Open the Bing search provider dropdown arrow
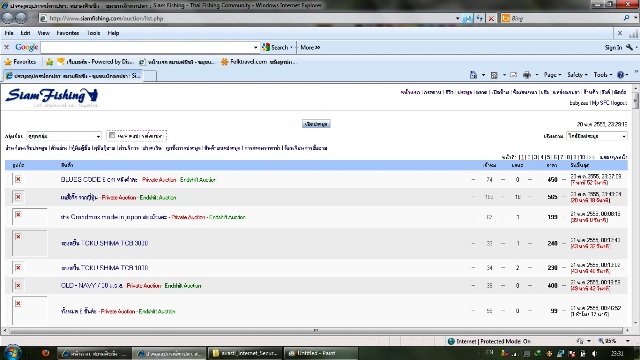Image resolution: width=640 pixels, height=360 pixels. click(635, 18)
